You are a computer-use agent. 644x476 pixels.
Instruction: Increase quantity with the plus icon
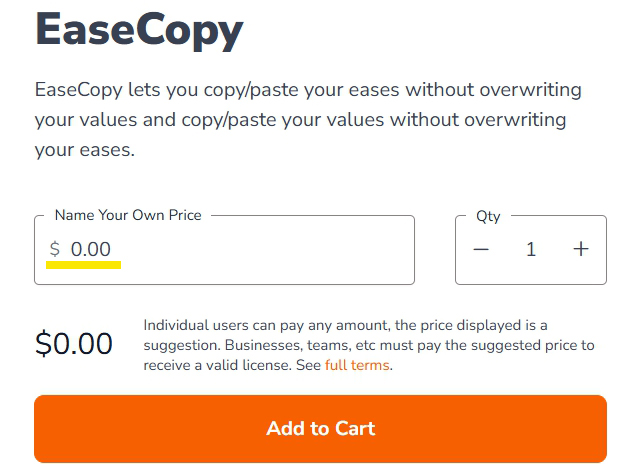[581, 249]
